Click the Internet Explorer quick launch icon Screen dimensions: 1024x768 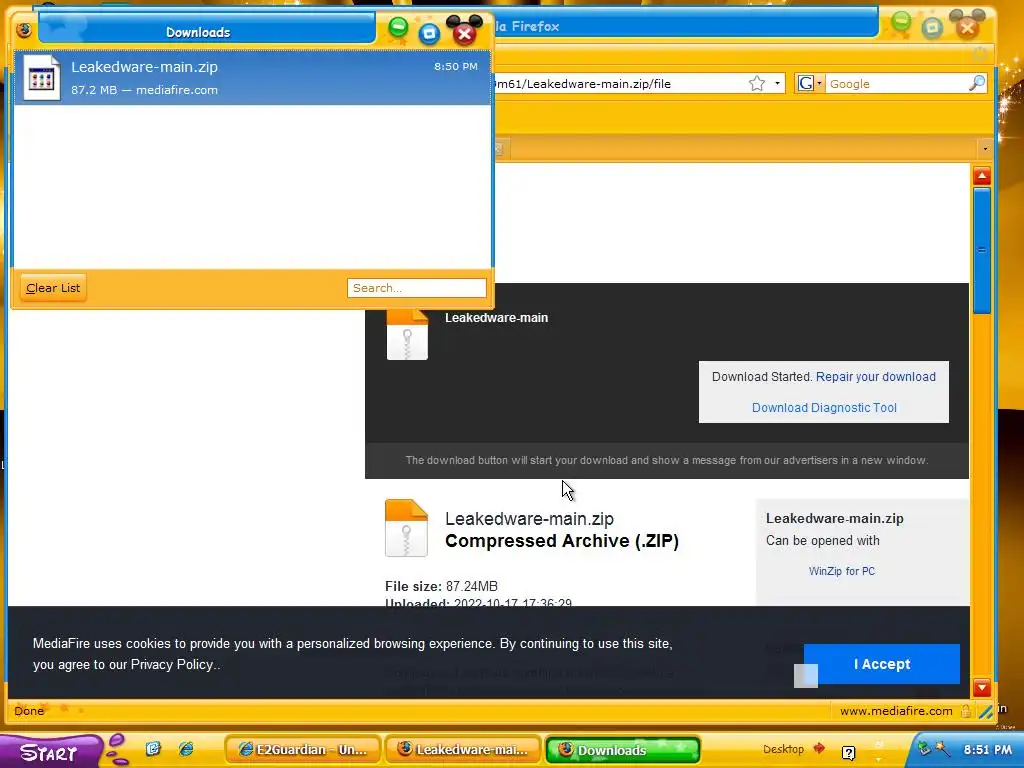[x=186, y=749]
